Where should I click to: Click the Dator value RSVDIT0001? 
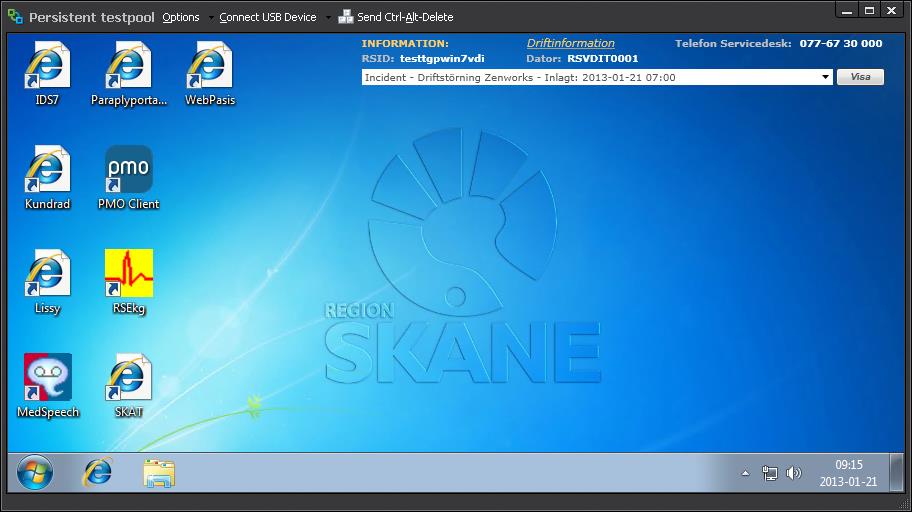tap(603, 59)
